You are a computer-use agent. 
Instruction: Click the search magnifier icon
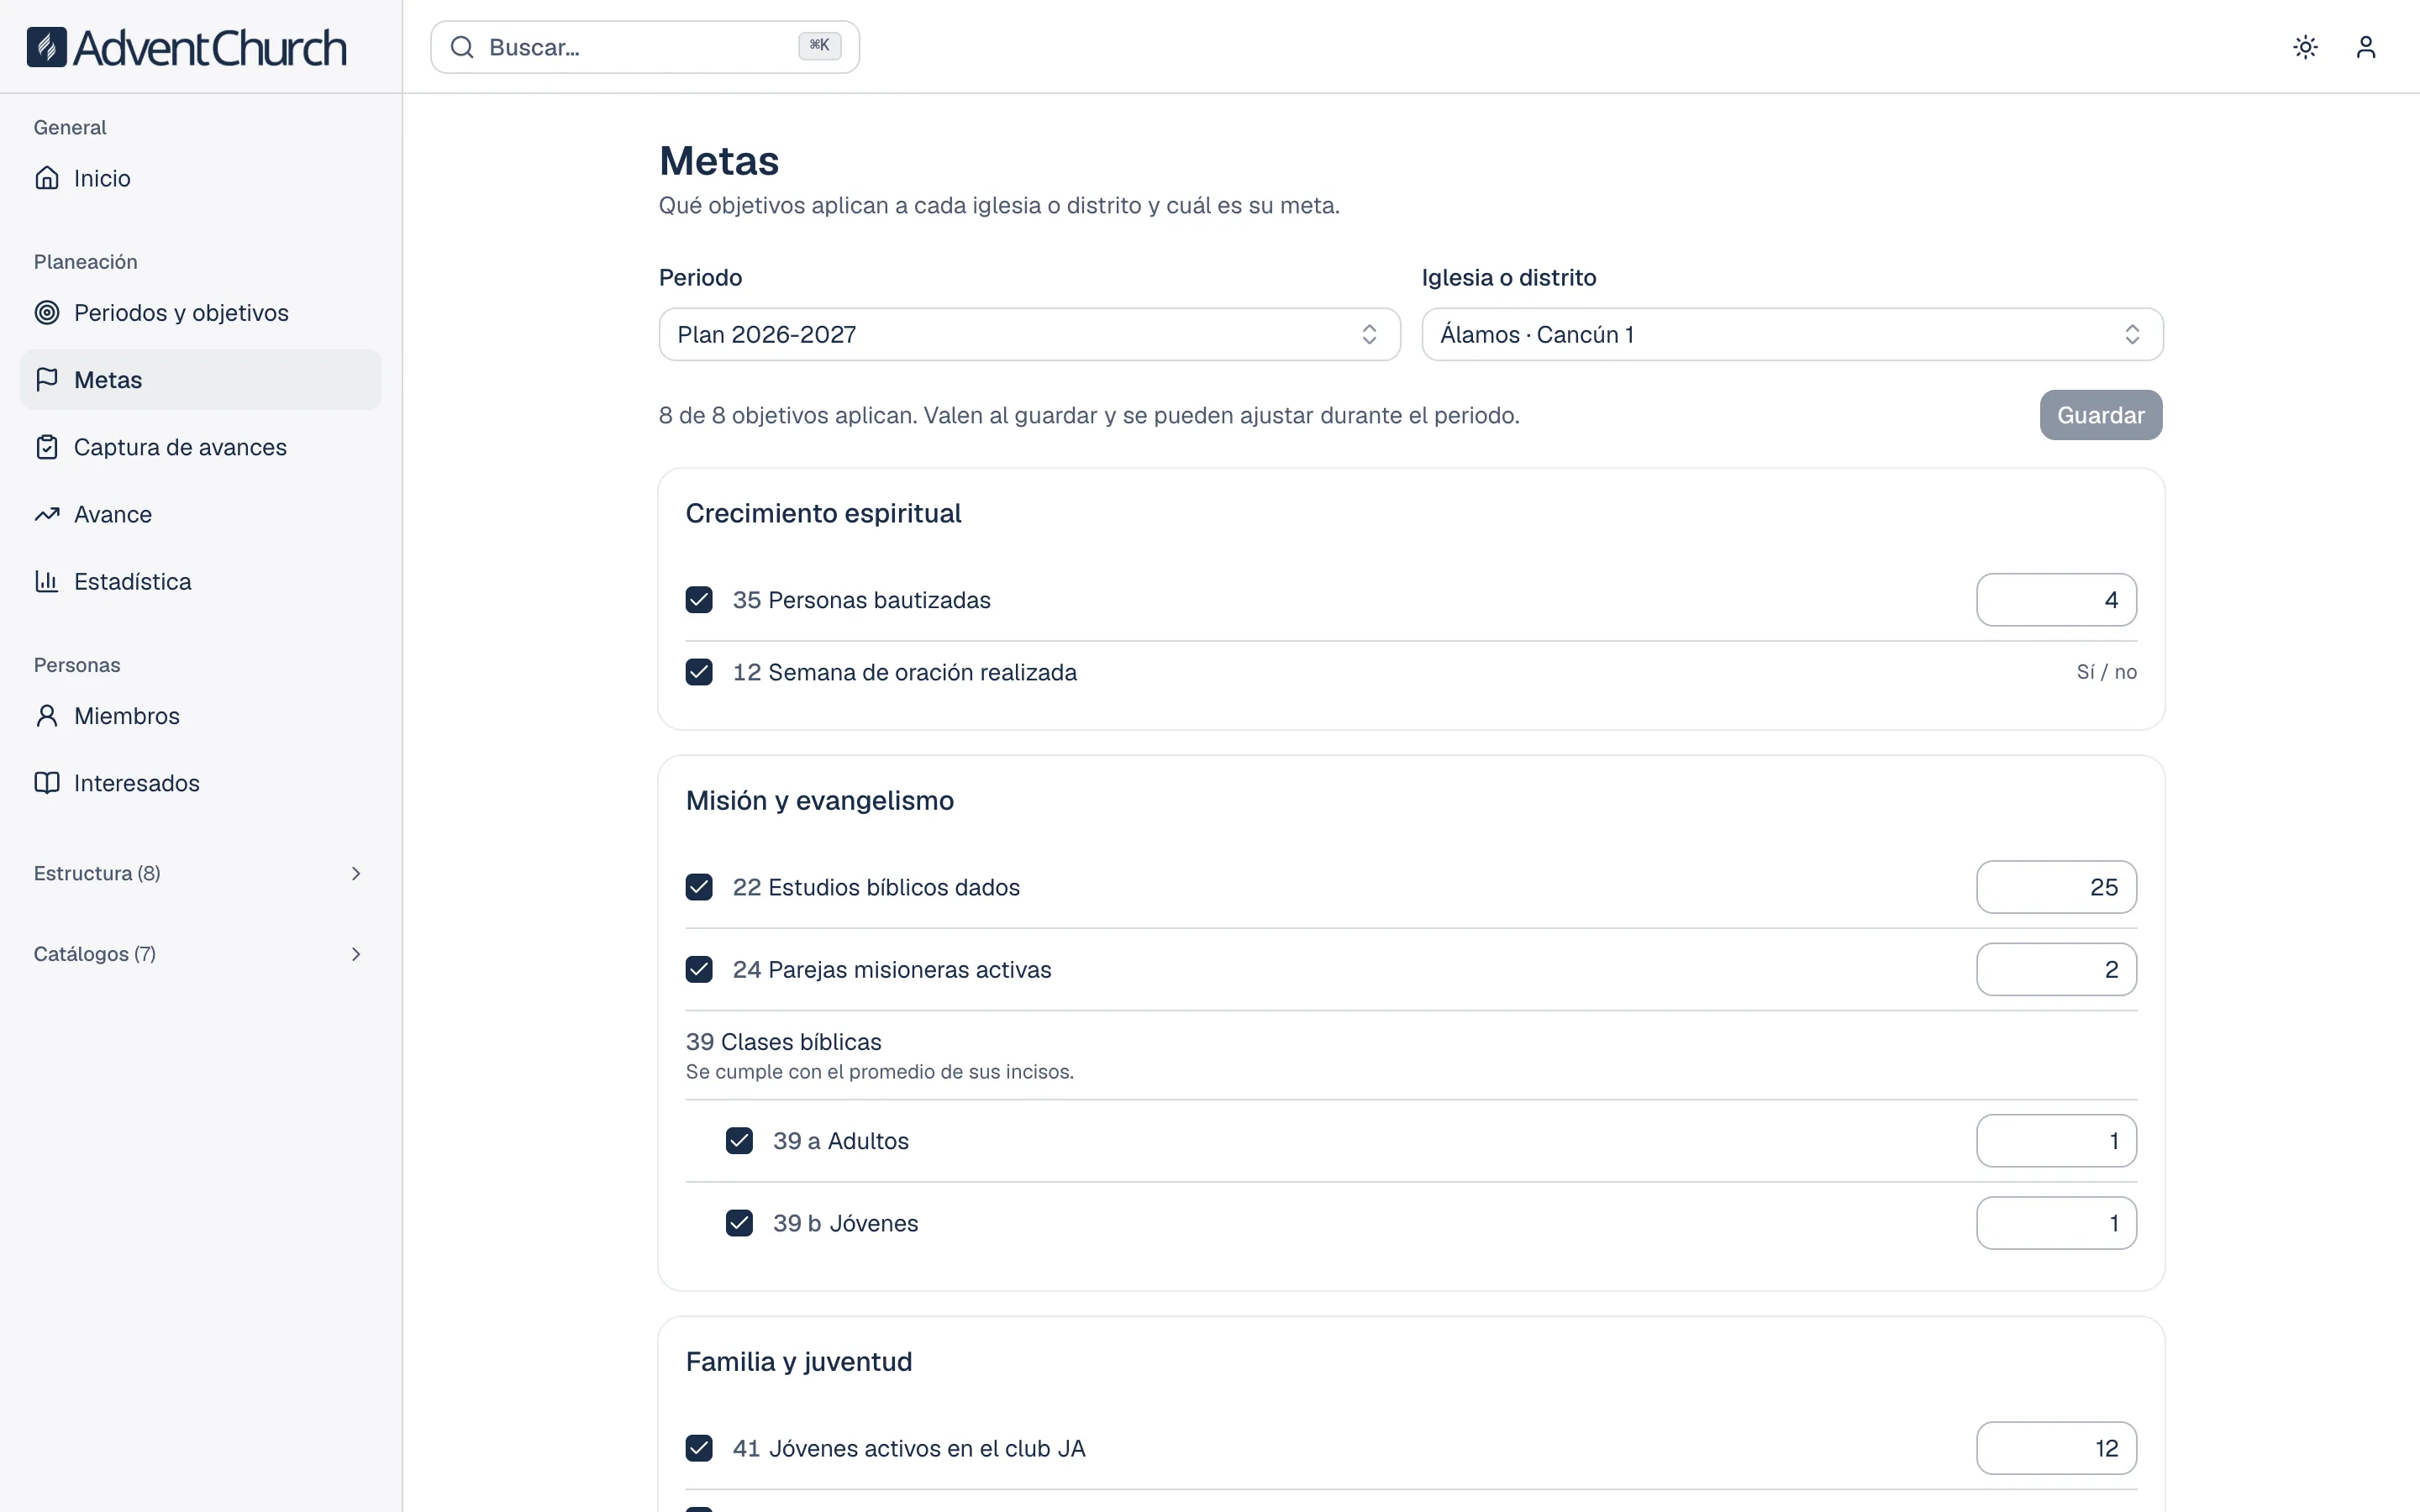click(461, 47)
